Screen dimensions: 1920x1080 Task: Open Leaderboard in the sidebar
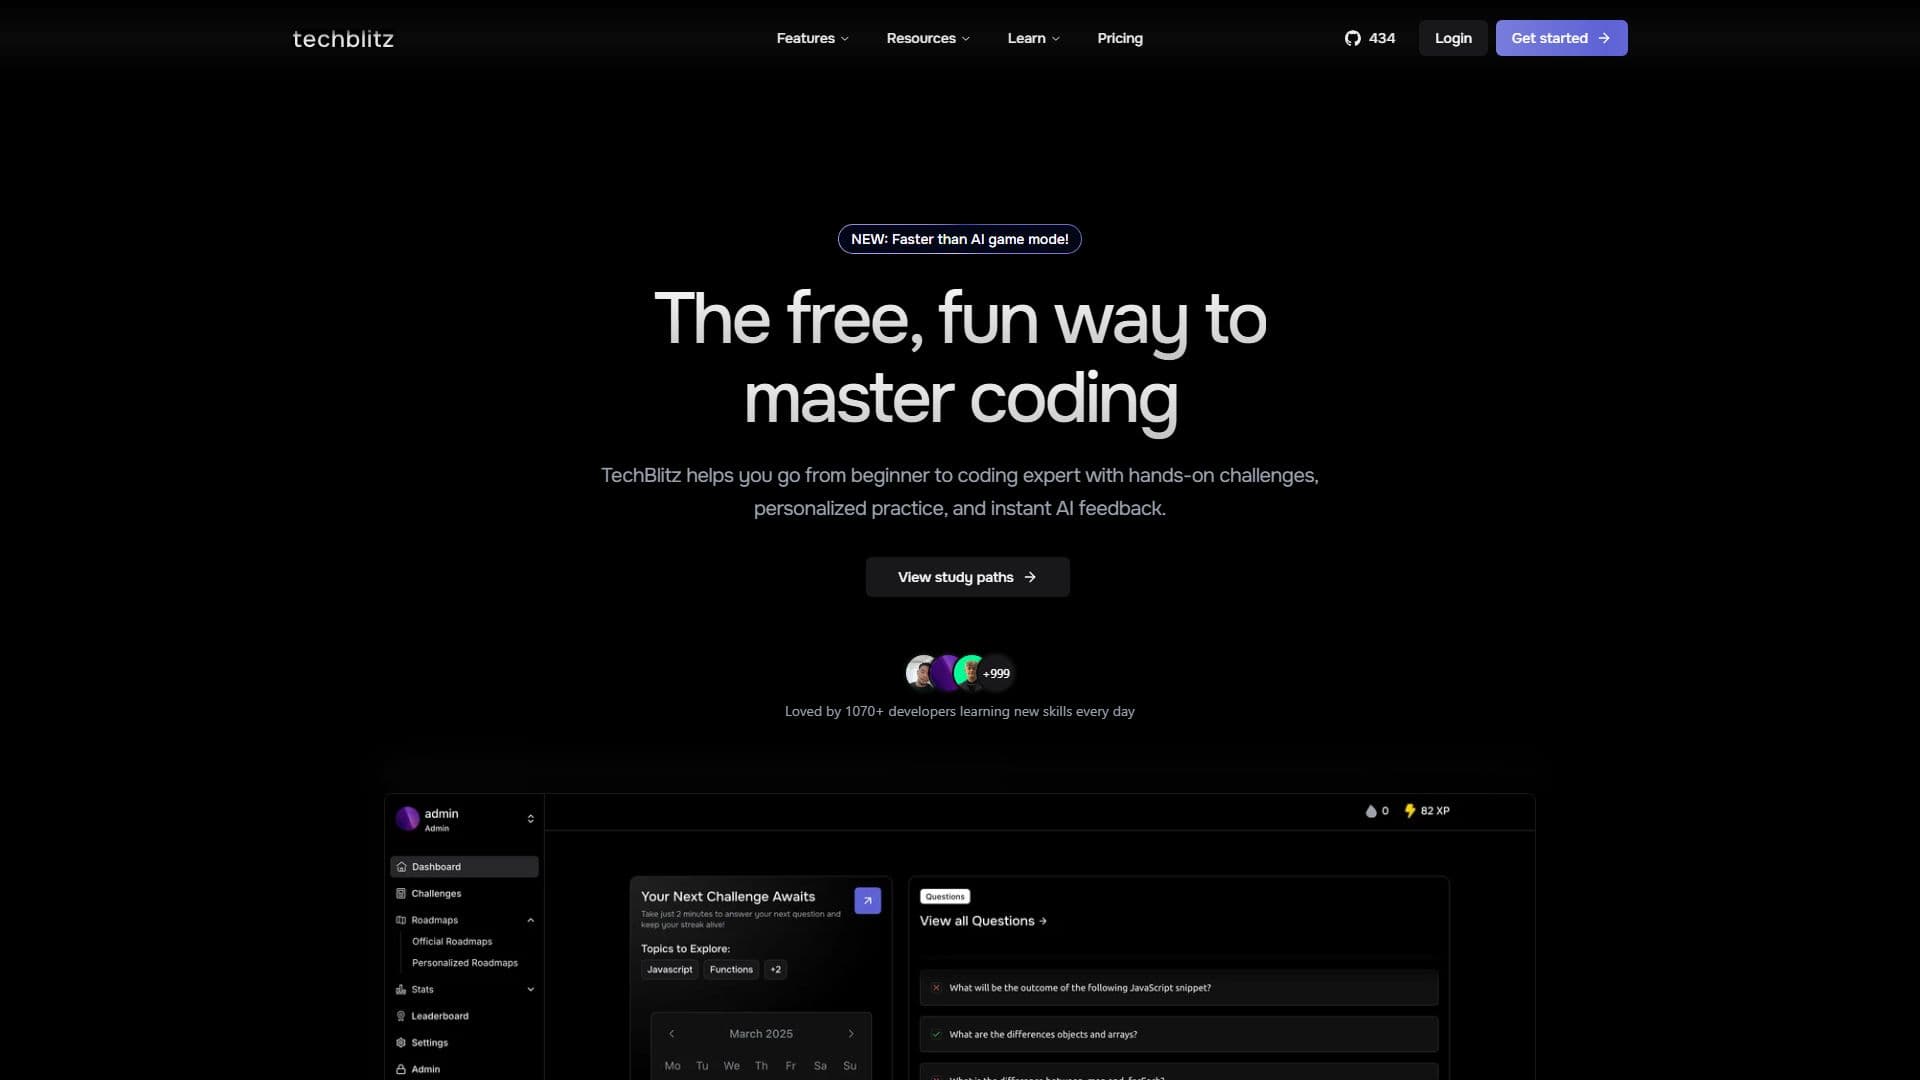[464, 1016]
